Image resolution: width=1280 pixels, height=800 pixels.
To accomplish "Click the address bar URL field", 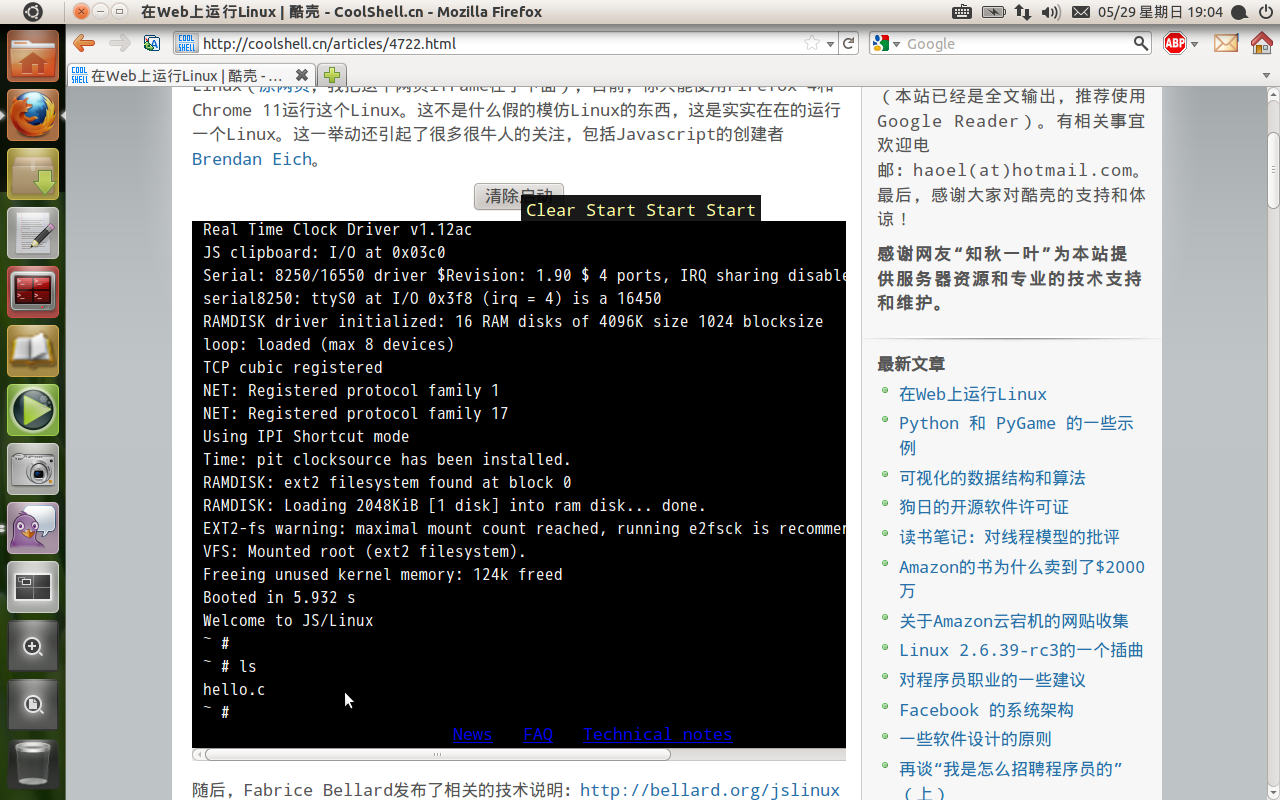I will [x=500, y=43].
